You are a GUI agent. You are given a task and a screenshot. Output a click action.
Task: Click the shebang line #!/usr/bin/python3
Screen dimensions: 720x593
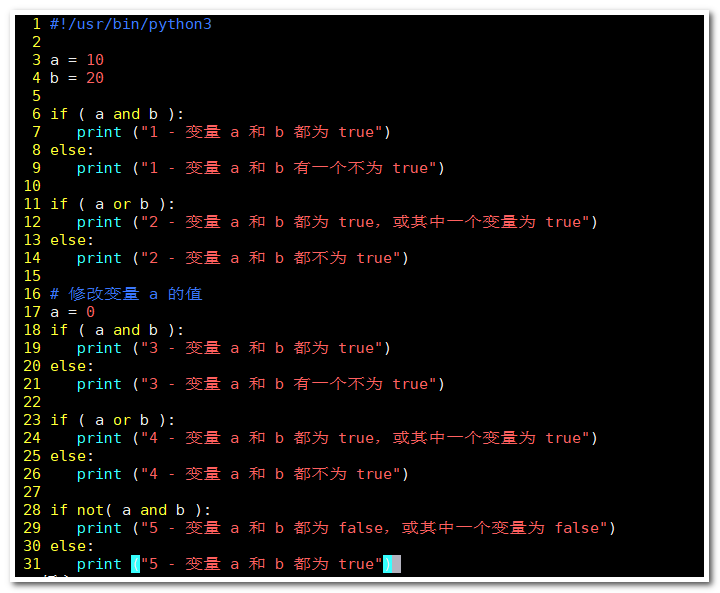pyautogui.click(x=131, y=24)
